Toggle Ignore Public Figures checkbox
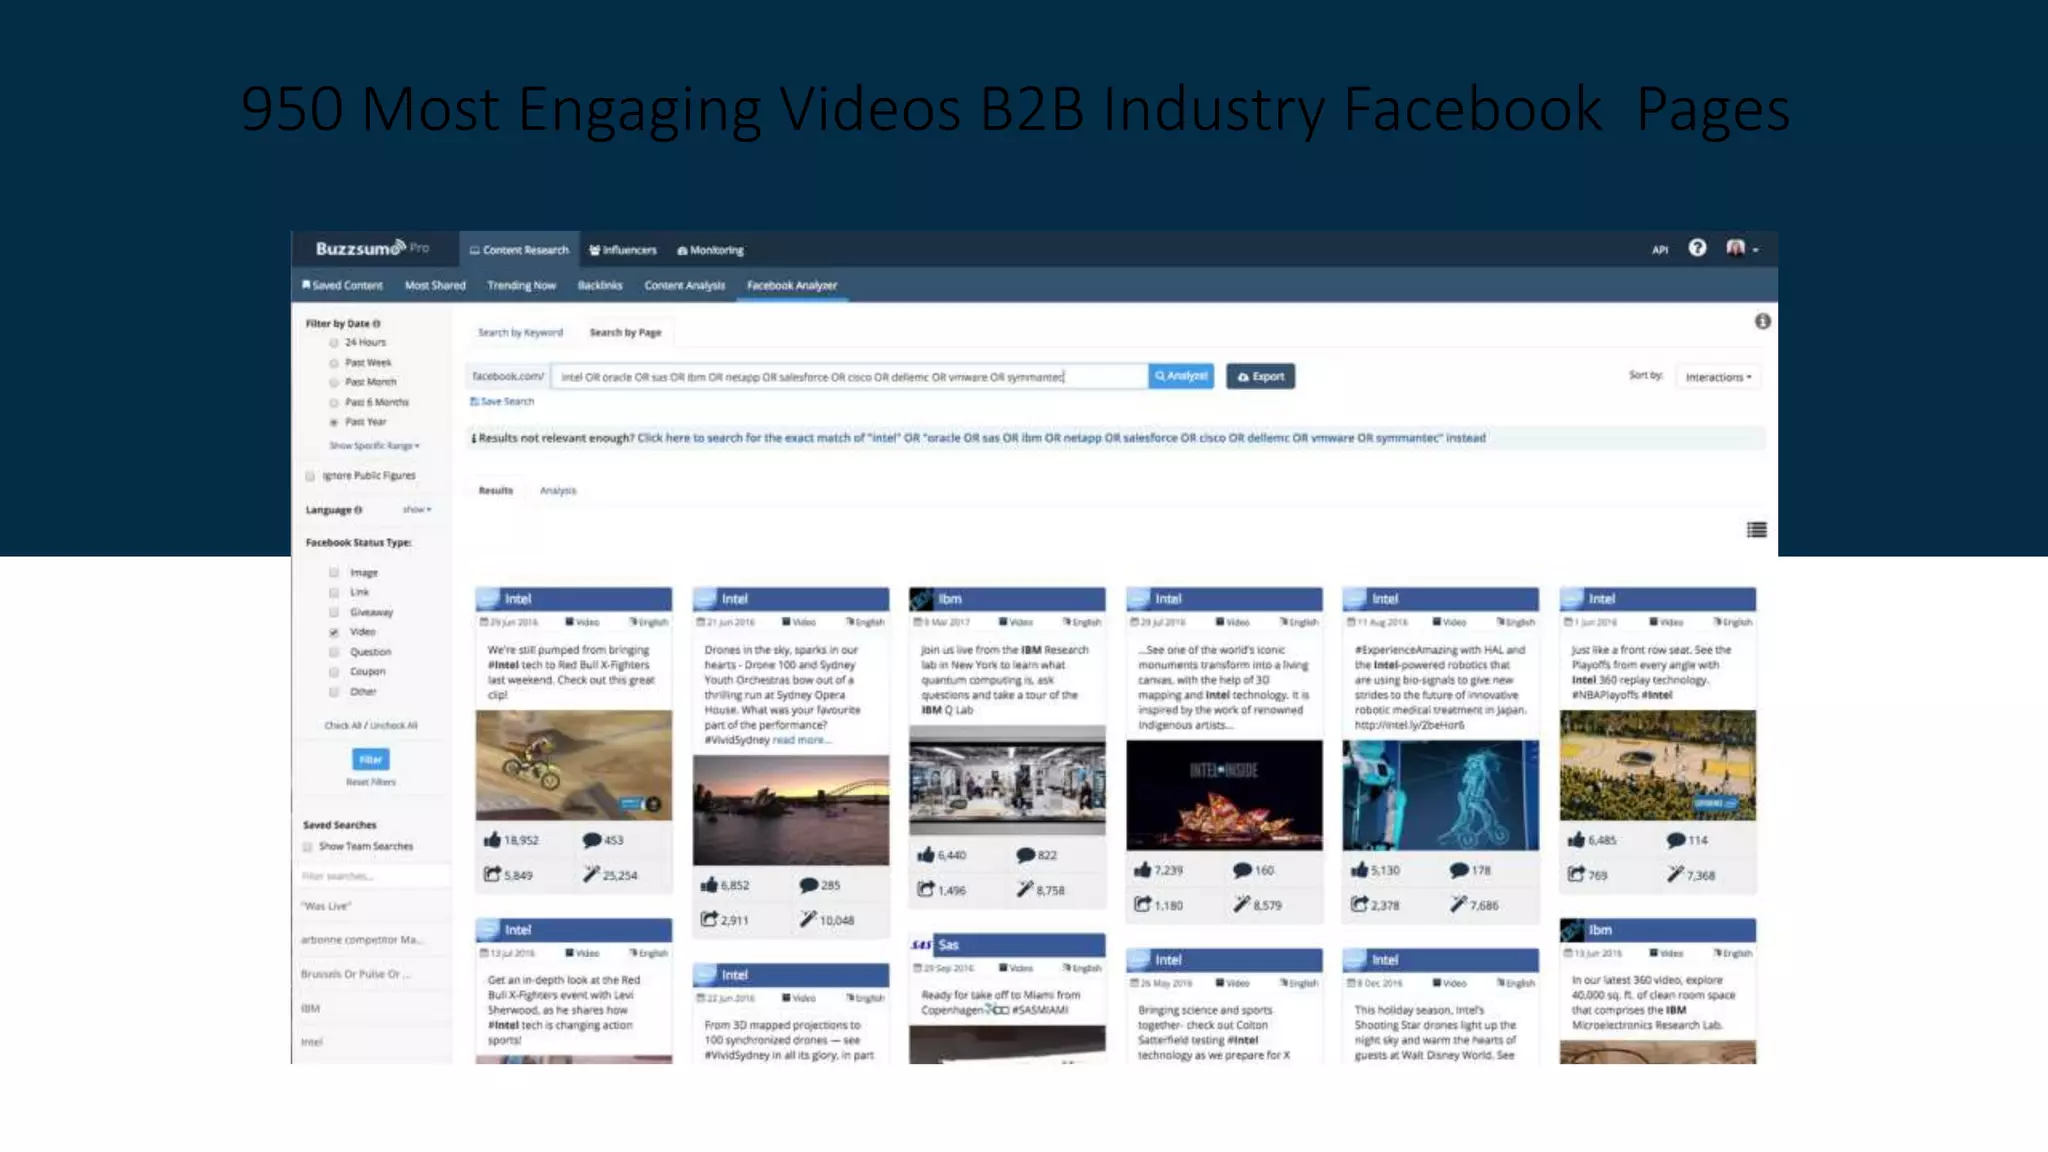Screen dimensions: 2048x1152 pyautogui.click(x=310, y=476)
